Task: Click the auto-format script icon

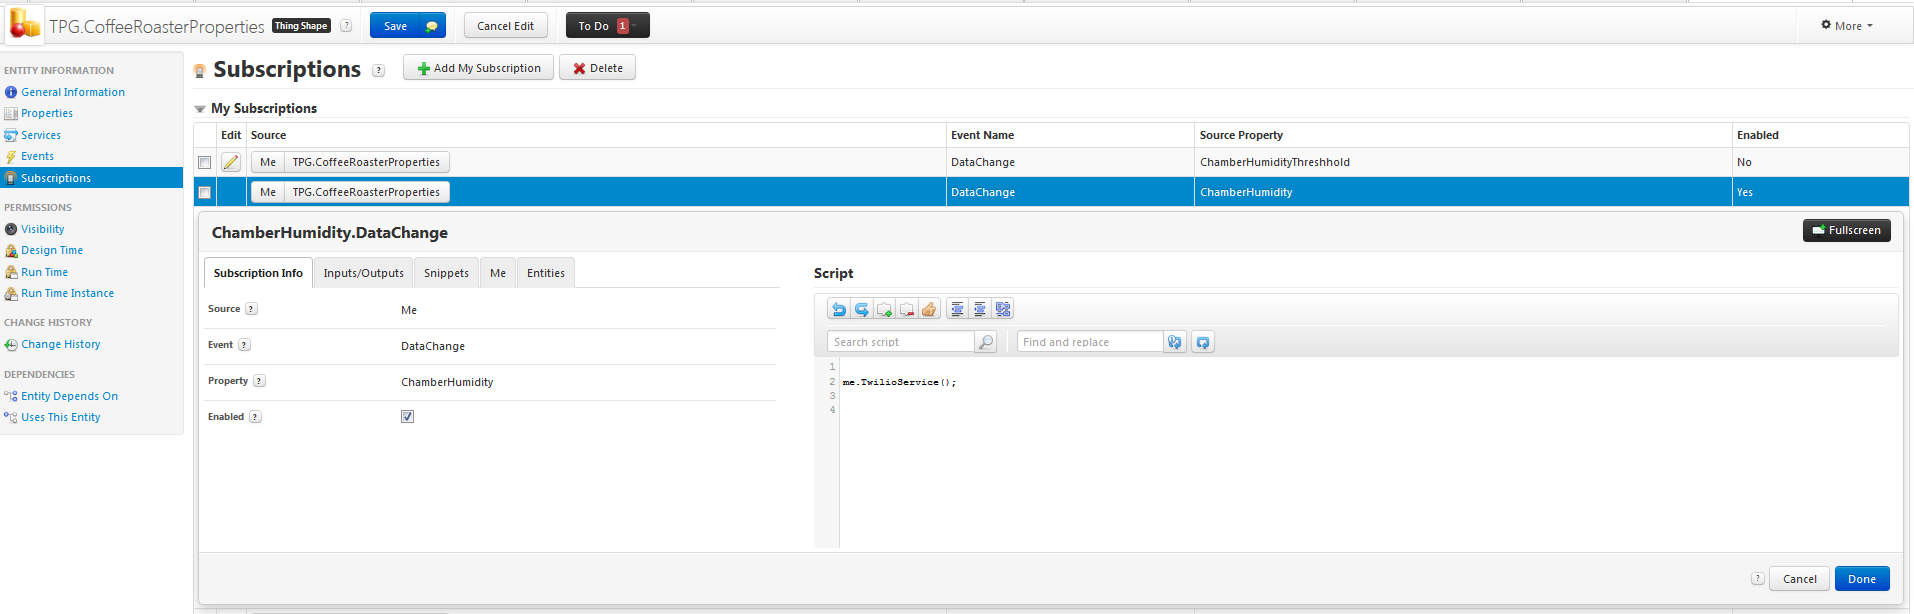Action: pyautogui.click(x=1003, y=309)
